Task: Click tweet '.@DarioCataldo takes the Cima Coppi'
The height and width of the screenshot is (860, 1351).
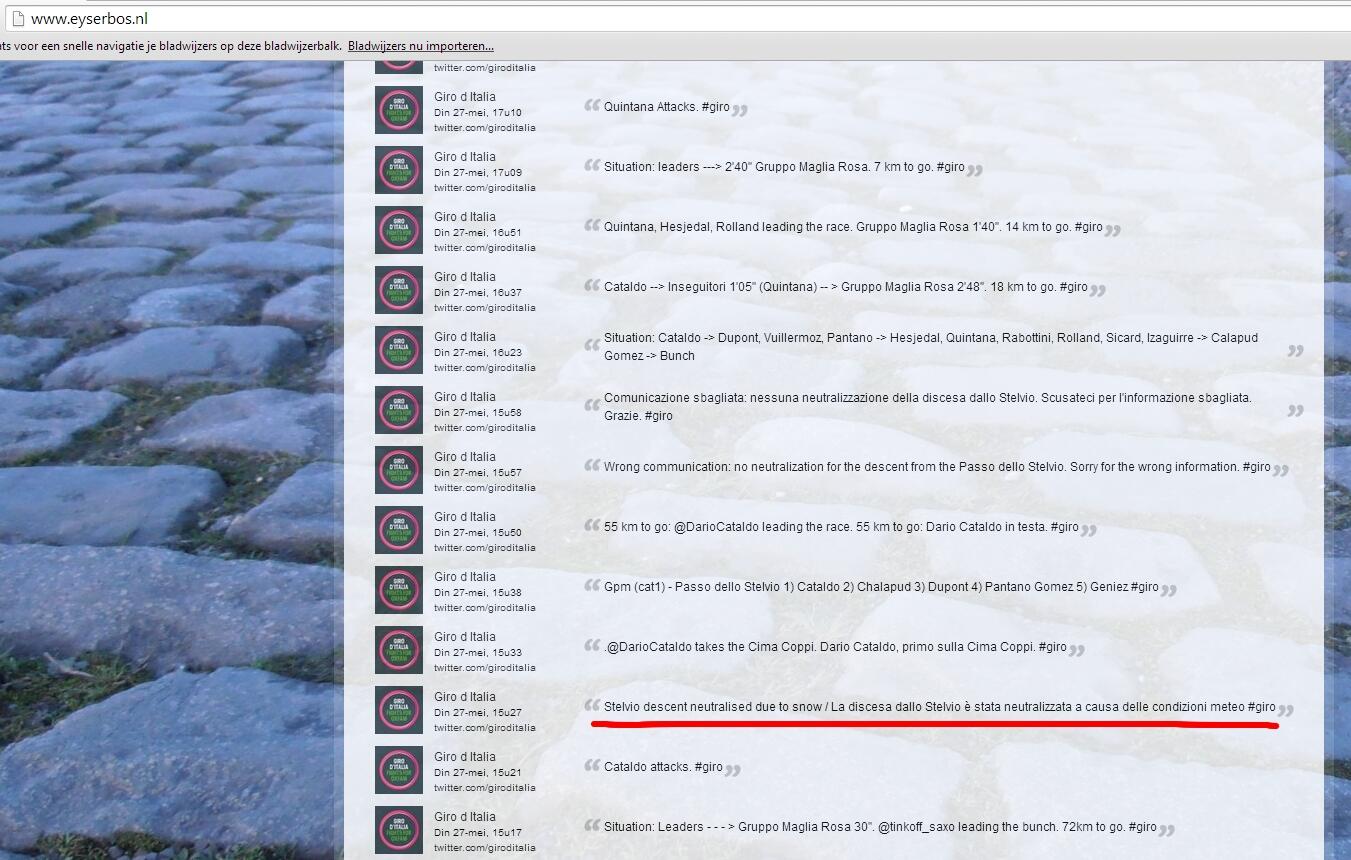Action: click(835, 647)
